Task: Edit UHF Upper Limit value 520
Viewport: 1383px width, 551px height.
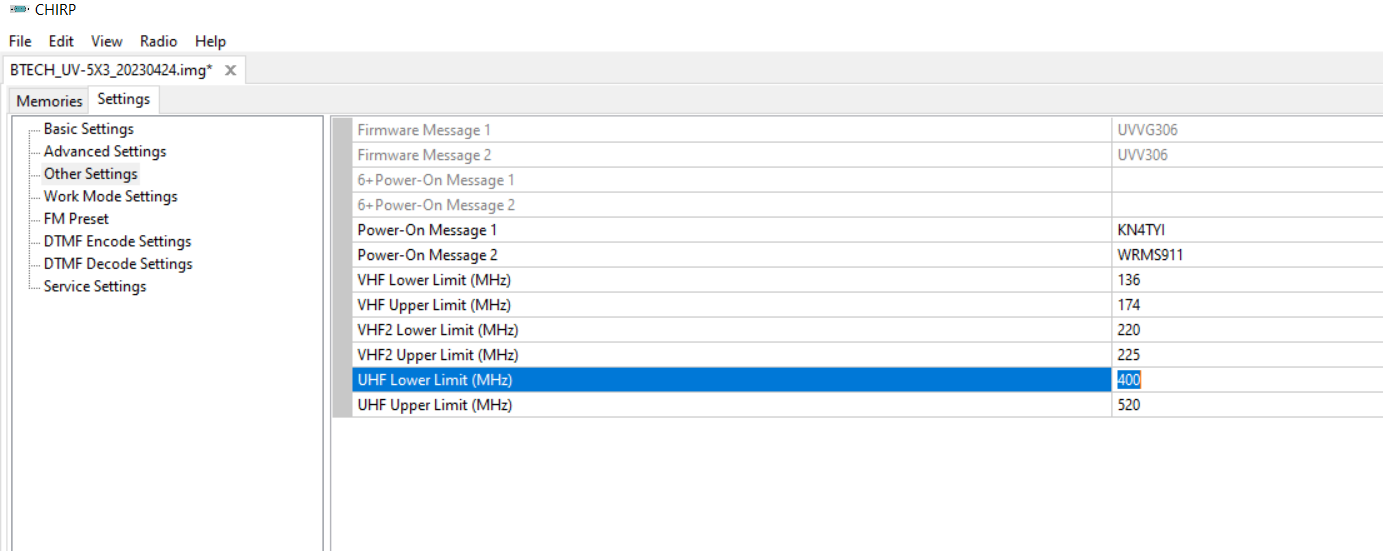Action: pyautogui.click(x=1247, y=405)
